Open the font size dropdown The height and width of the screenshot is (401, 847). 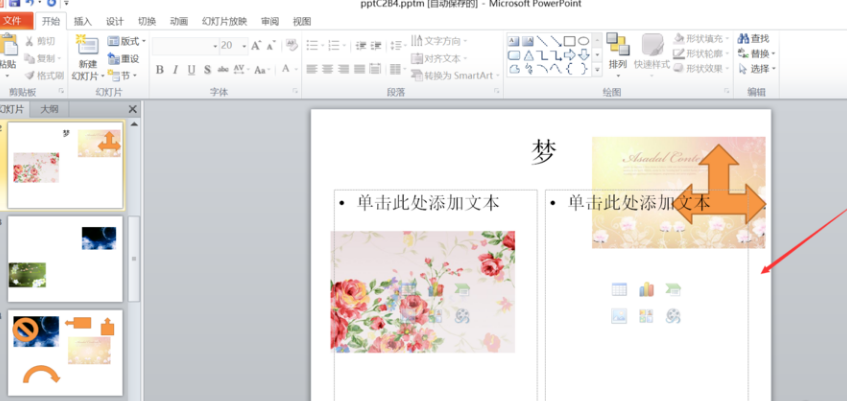point(243,45)
